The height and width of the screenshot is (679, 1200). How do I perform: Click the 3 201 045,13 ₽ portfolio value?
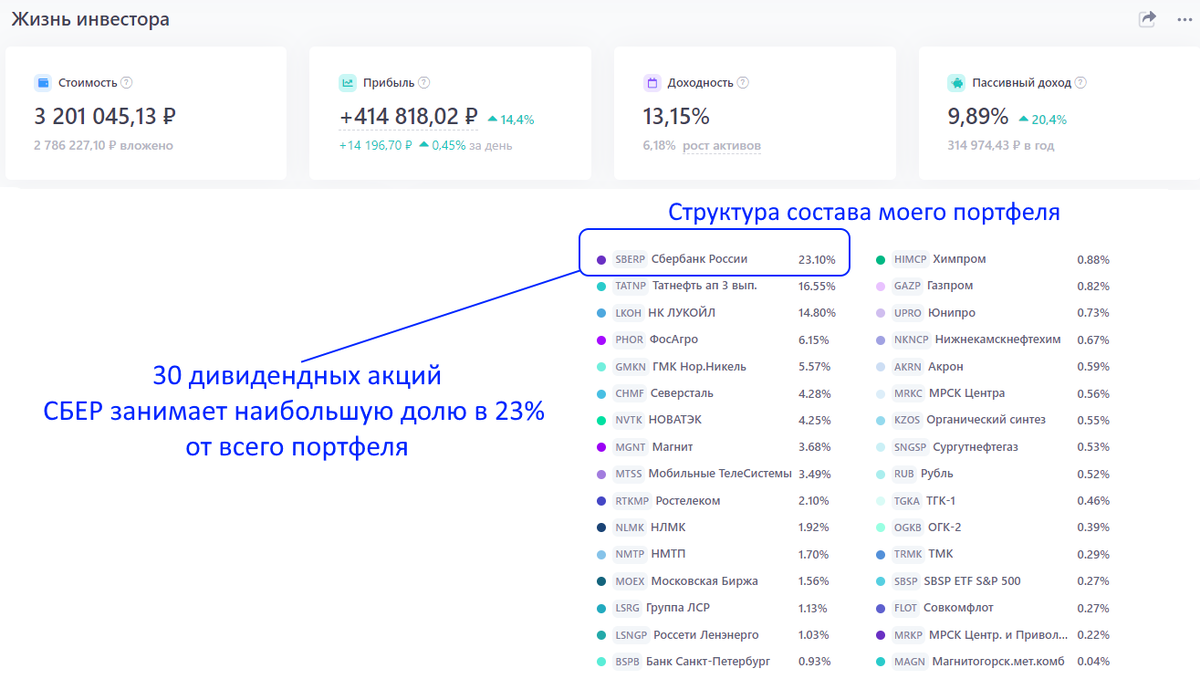[105, 116]
